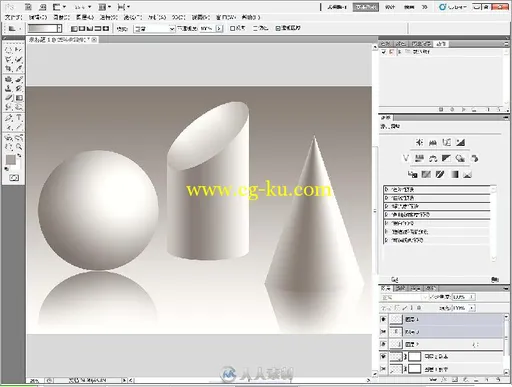
Task: Toggle the Dither checkbox in options bar
Action: point(255,29)
